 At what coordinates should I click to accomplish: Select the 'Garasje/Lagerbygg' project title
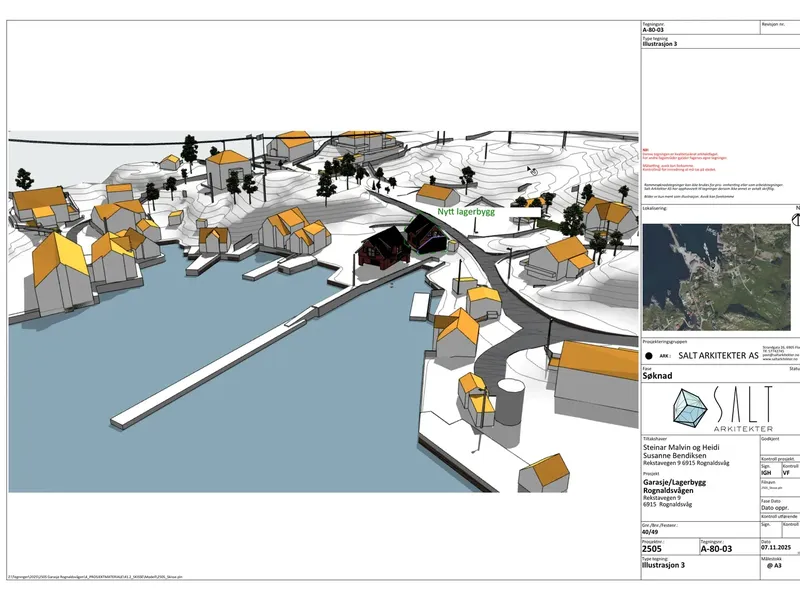pos(674,482)
